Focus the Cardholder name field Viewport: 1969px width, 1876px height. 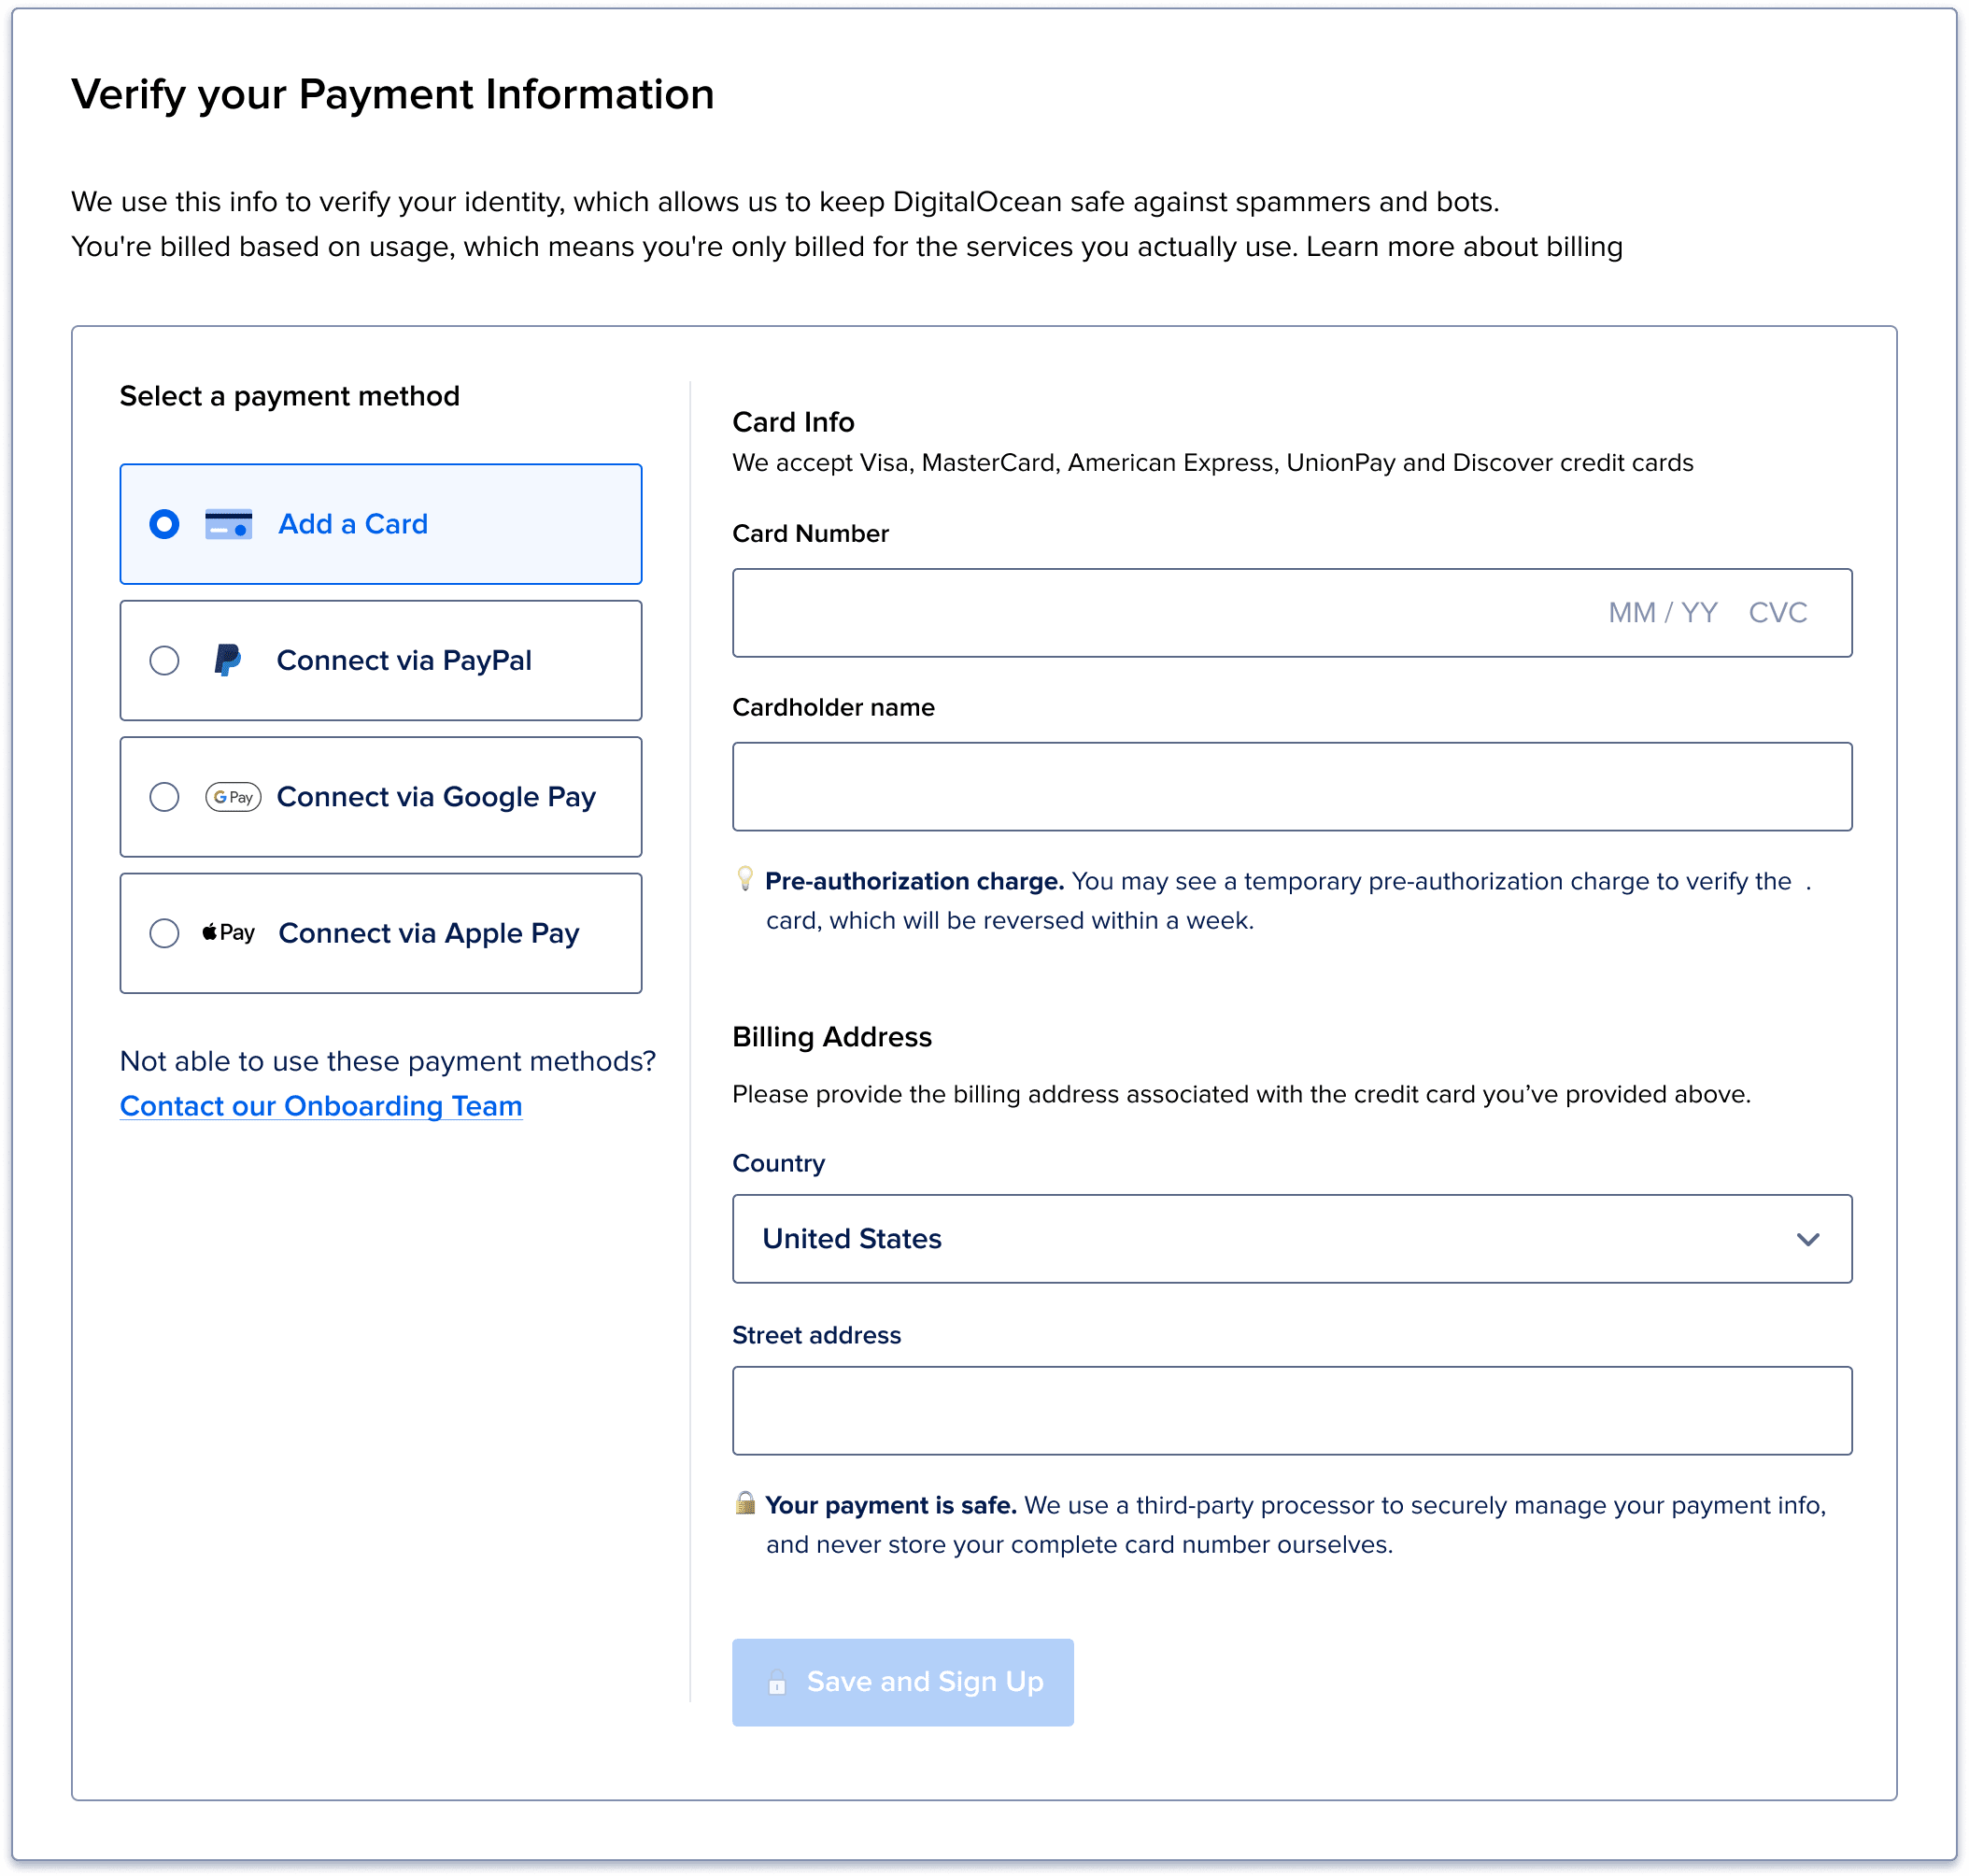point(1292,787)
